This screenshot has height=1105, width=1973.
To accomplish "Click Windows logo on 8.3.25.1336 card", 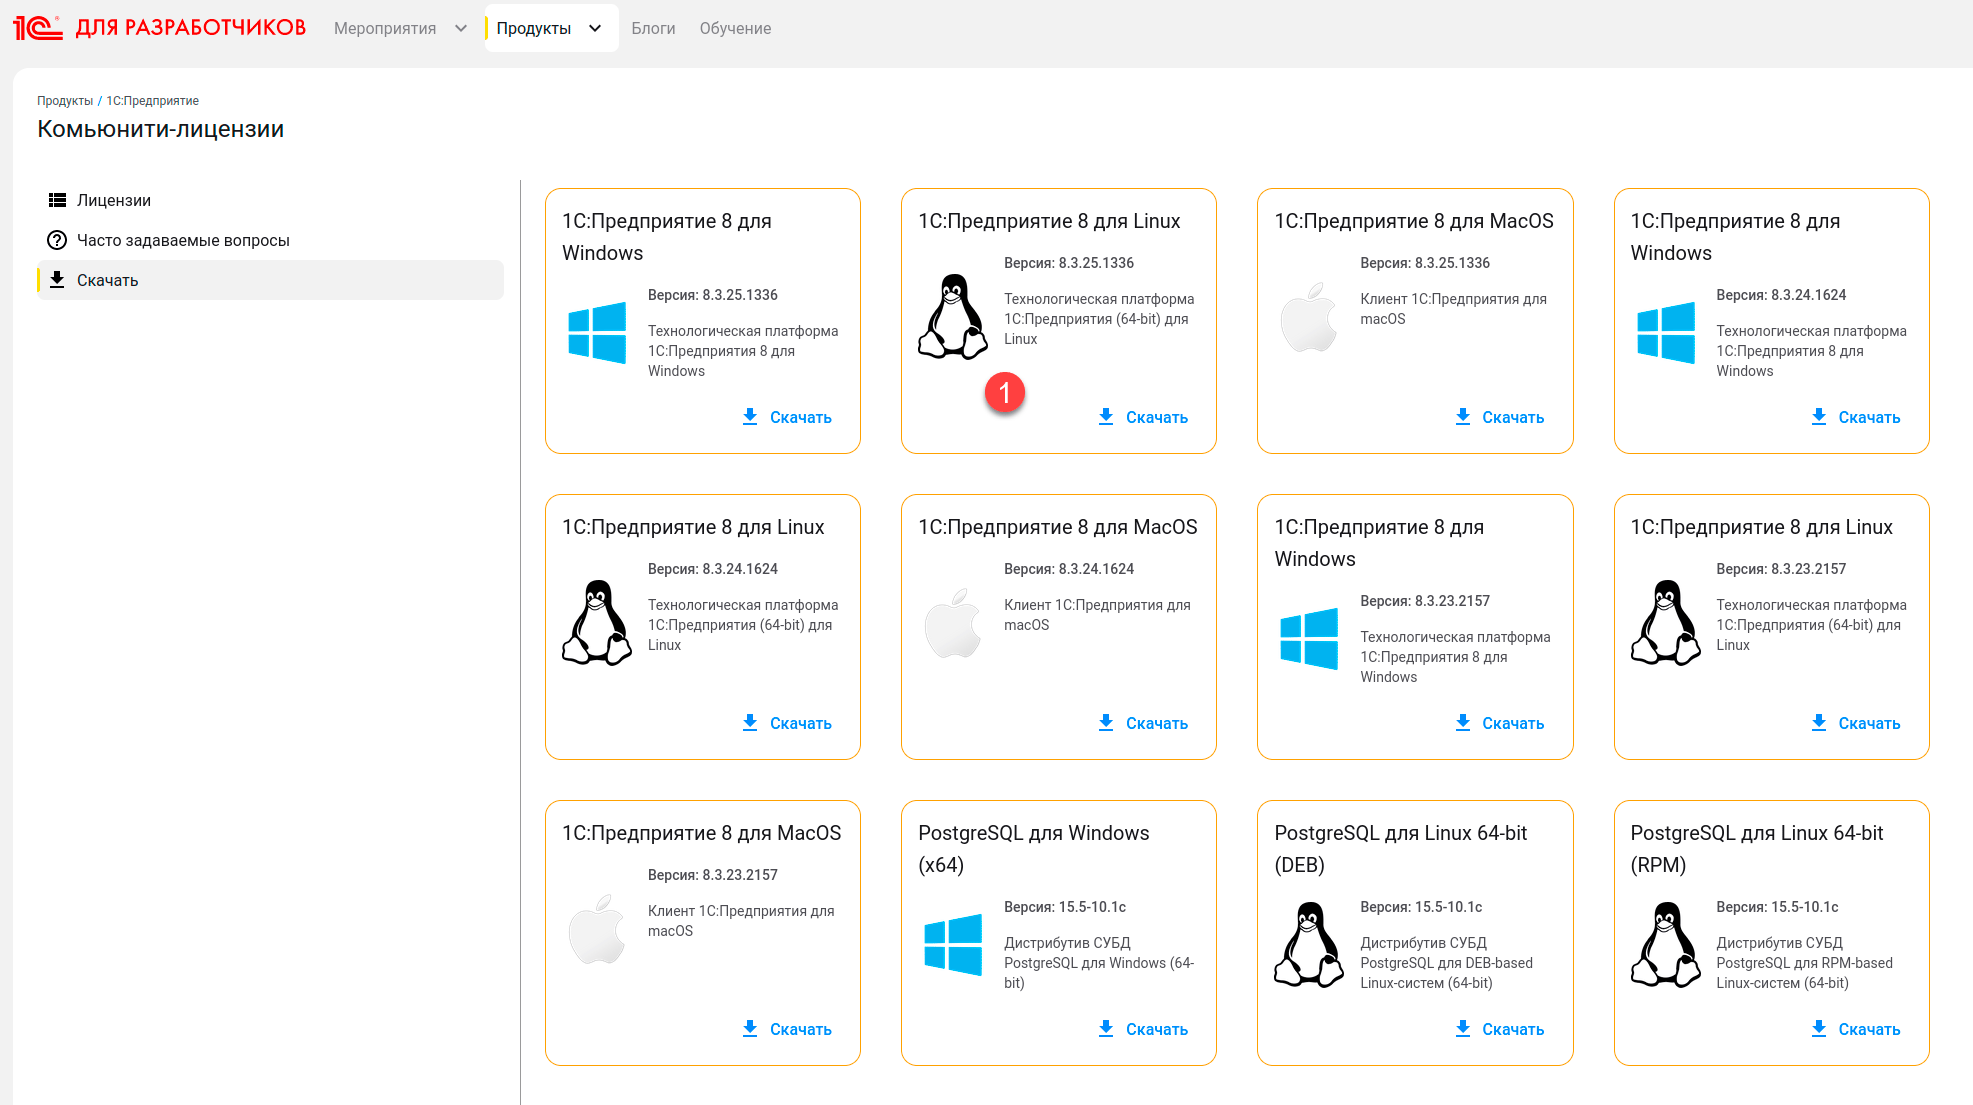I will (597, 333).
